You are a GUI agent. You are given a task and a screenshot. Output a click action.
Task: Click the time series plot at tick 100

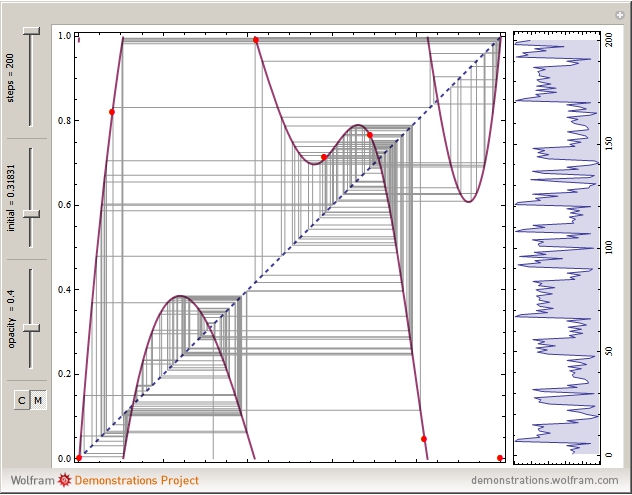pos(556,247)
